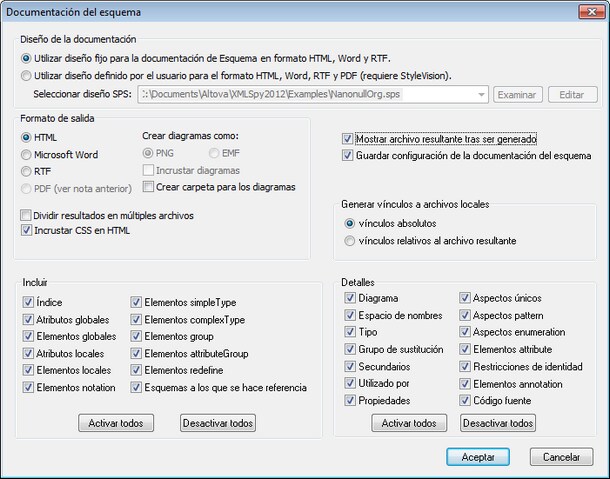Viewport: 610px width, 479px height.
Task: Select user-defined design requiring StyleVision
Action: click(26, 76)
